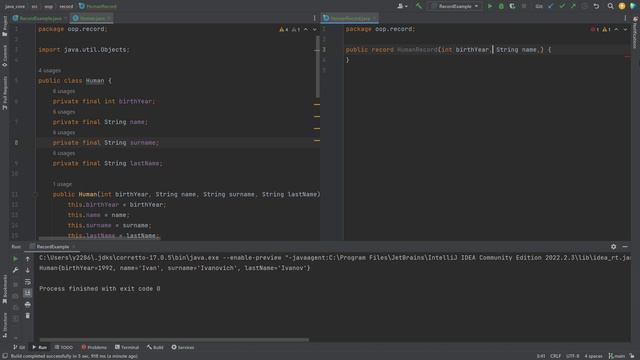Click the Stop button in top toolbar
Viewport: 640px width, 360px height.
pos(524,6)
